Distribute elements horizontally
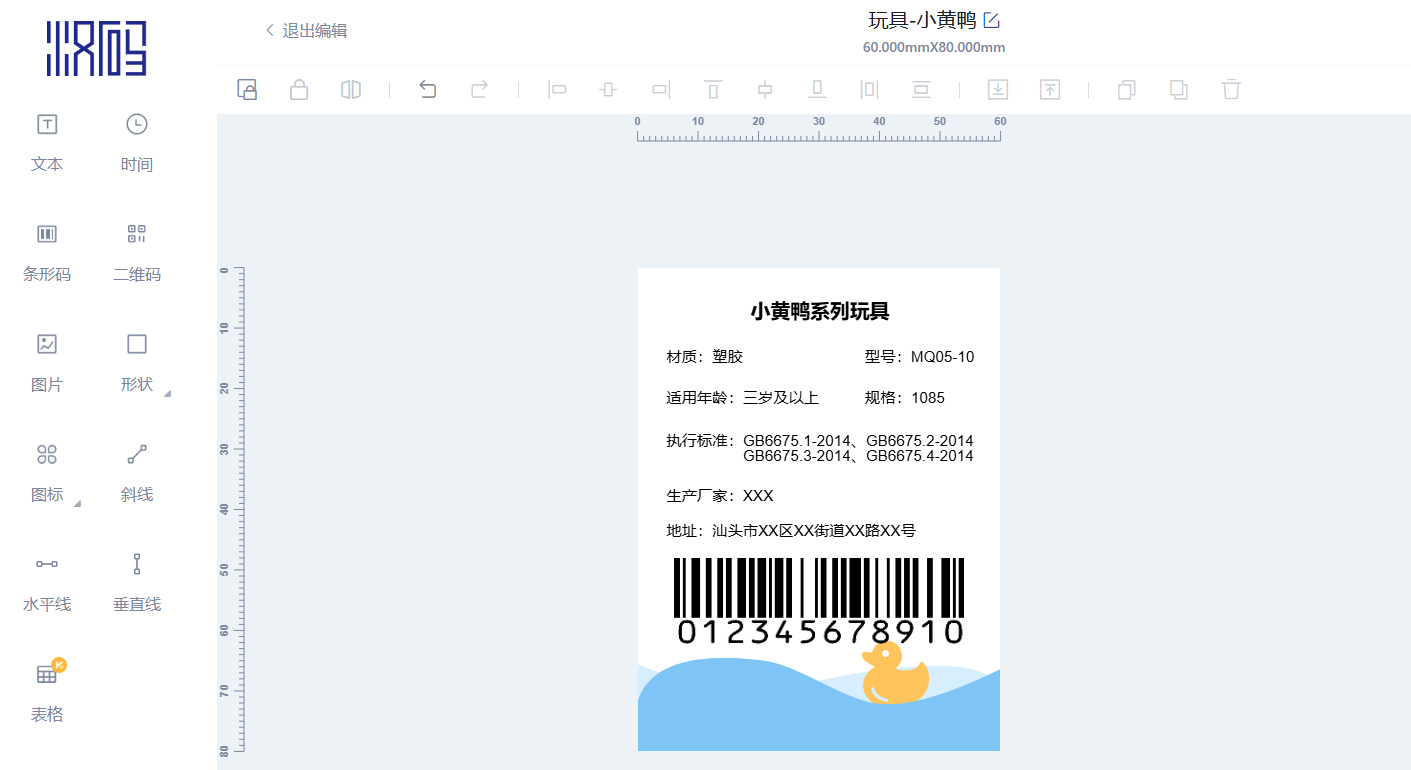Screen dimensions: 1411x770 pyautogui.click(x=869, y=90)
